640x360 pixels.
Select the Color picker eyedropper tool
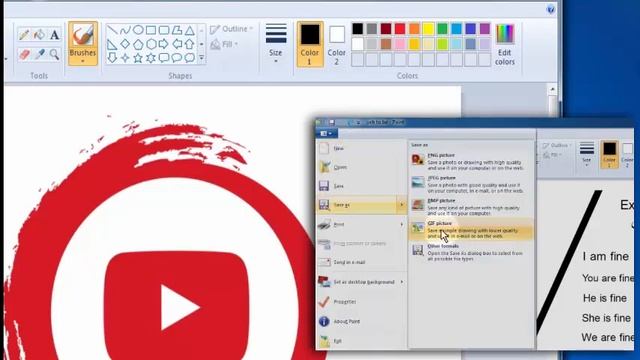pyautogui.click(x=40, y=54)
